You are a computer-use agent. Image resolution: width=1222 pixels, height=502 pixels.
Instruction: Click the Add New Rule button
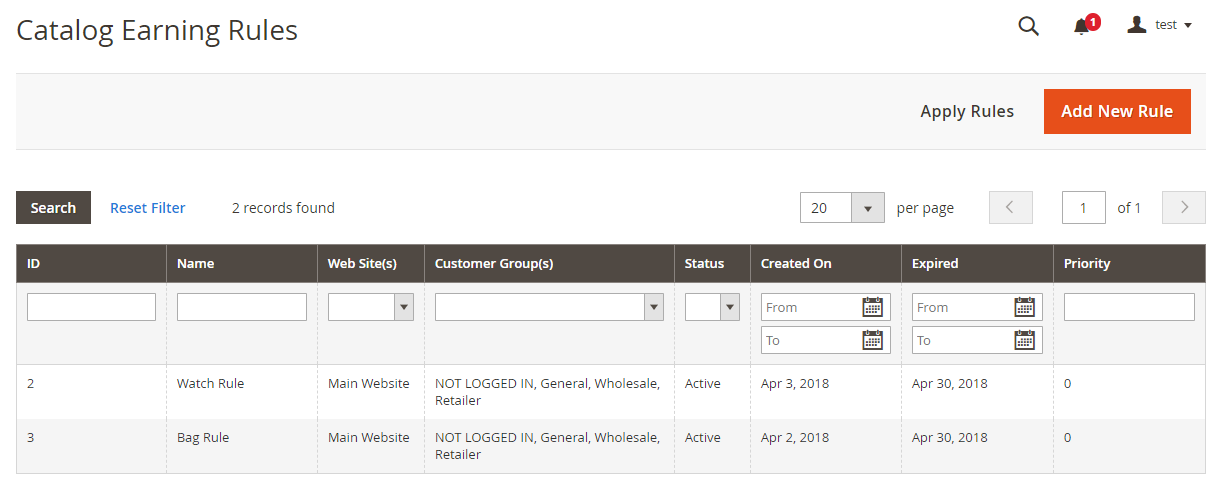1116,111
